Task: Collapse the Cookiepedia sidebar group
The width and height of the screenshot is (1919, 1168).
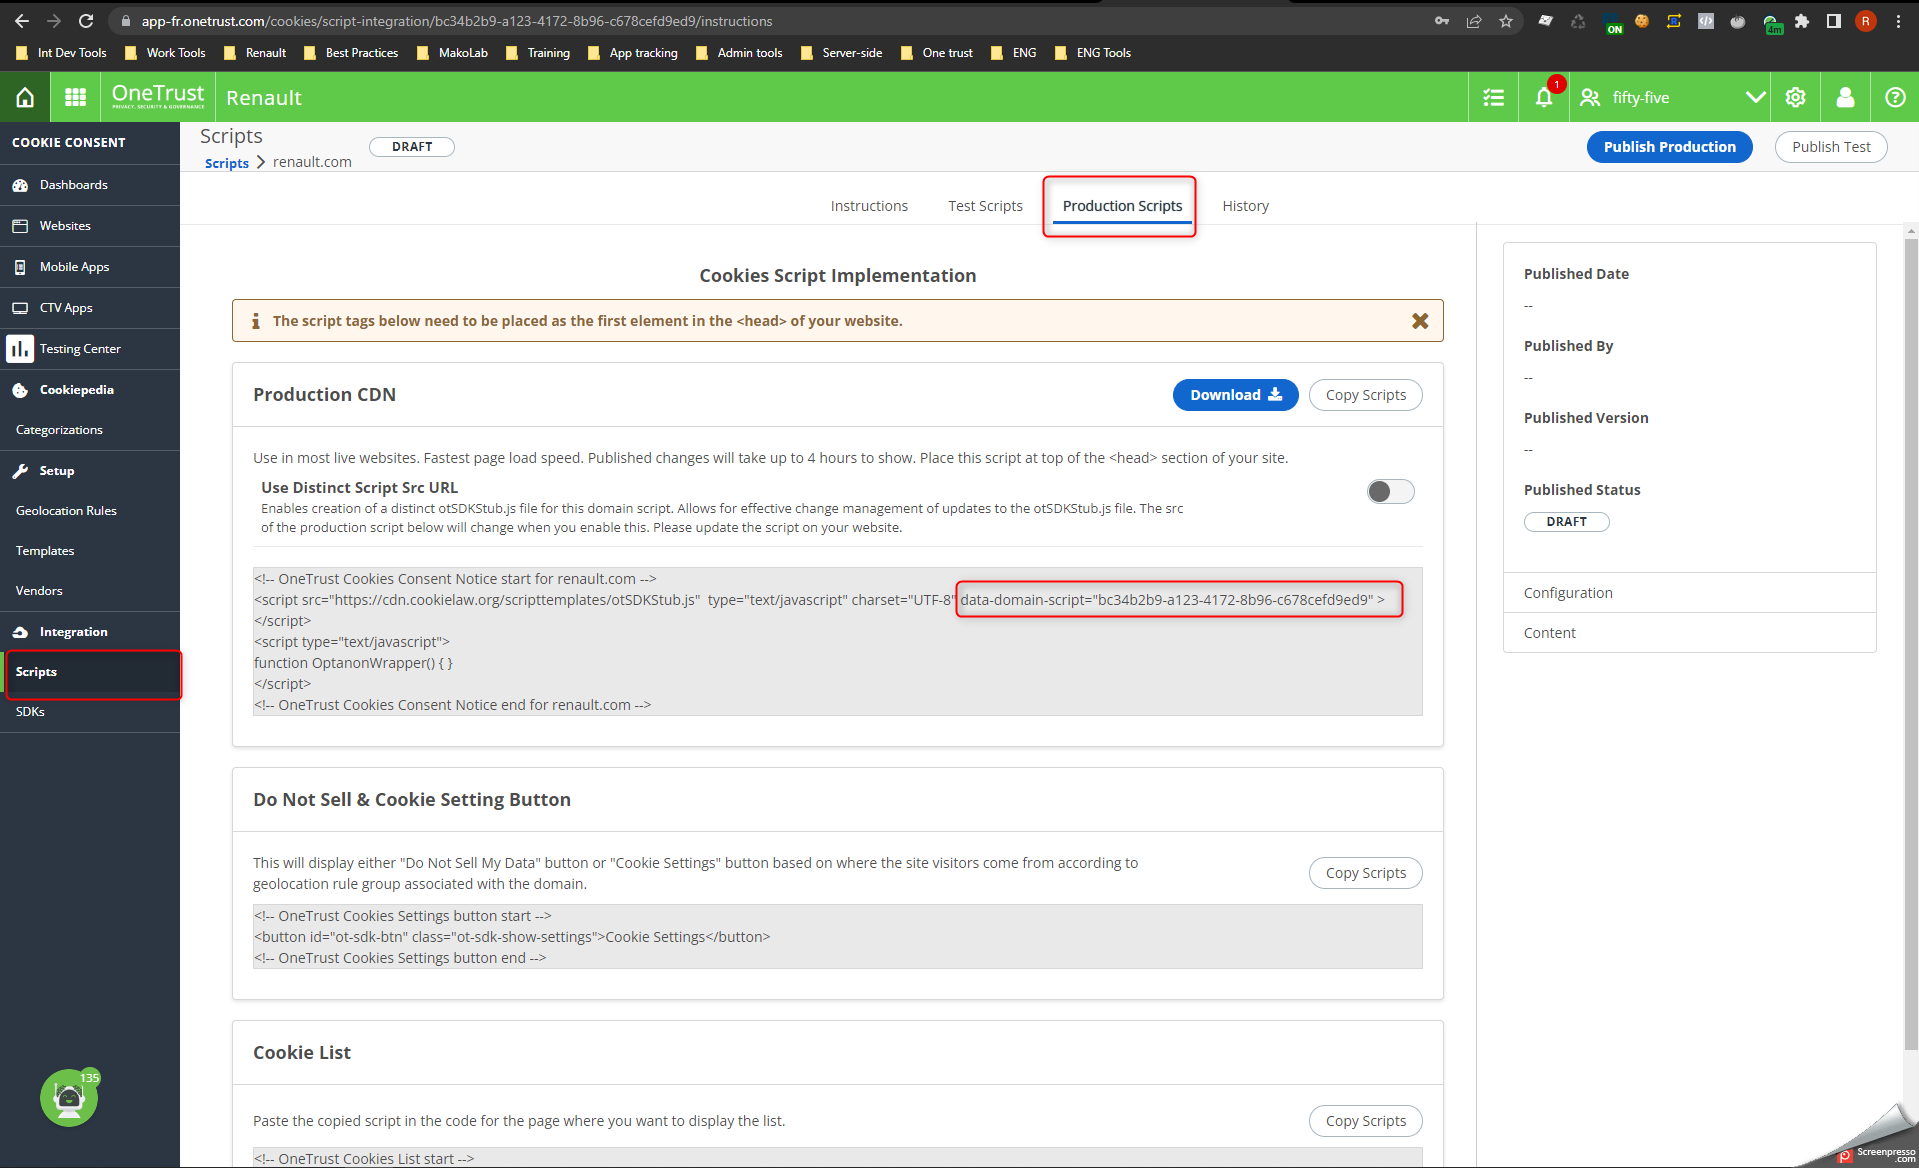Action: [90, 390]
